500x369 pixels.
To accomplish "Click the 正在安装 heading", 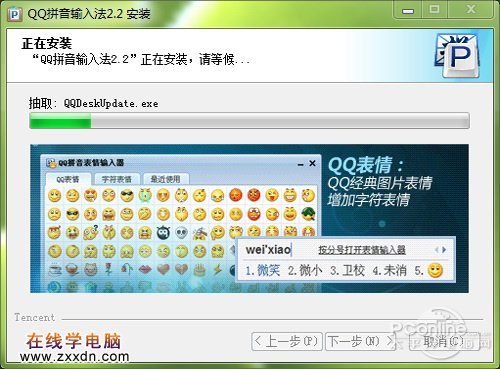I will click(47, 44).
